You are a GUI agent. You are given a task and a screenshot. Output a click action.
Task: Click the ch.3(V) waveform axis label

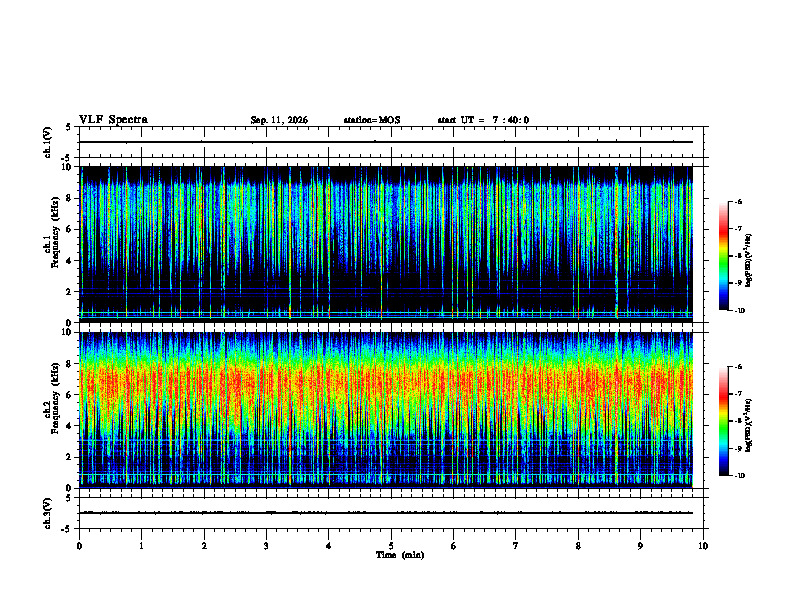point(48,513)
